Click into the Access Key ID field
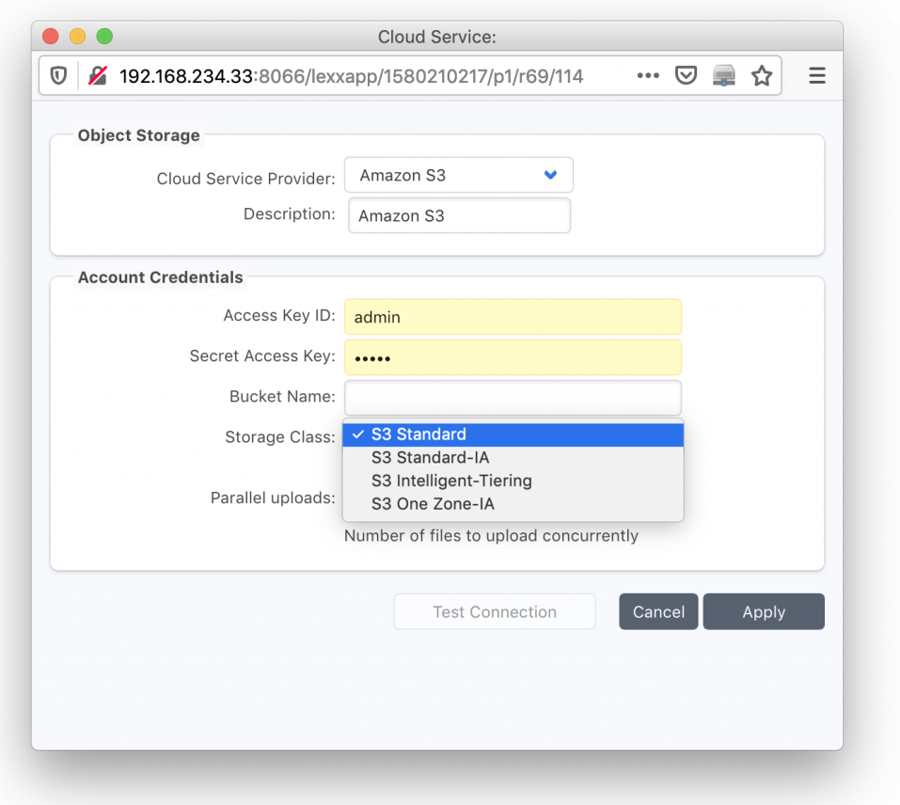Image resolution: width=900 pixels, height=805 pixels. coord(513,317)
